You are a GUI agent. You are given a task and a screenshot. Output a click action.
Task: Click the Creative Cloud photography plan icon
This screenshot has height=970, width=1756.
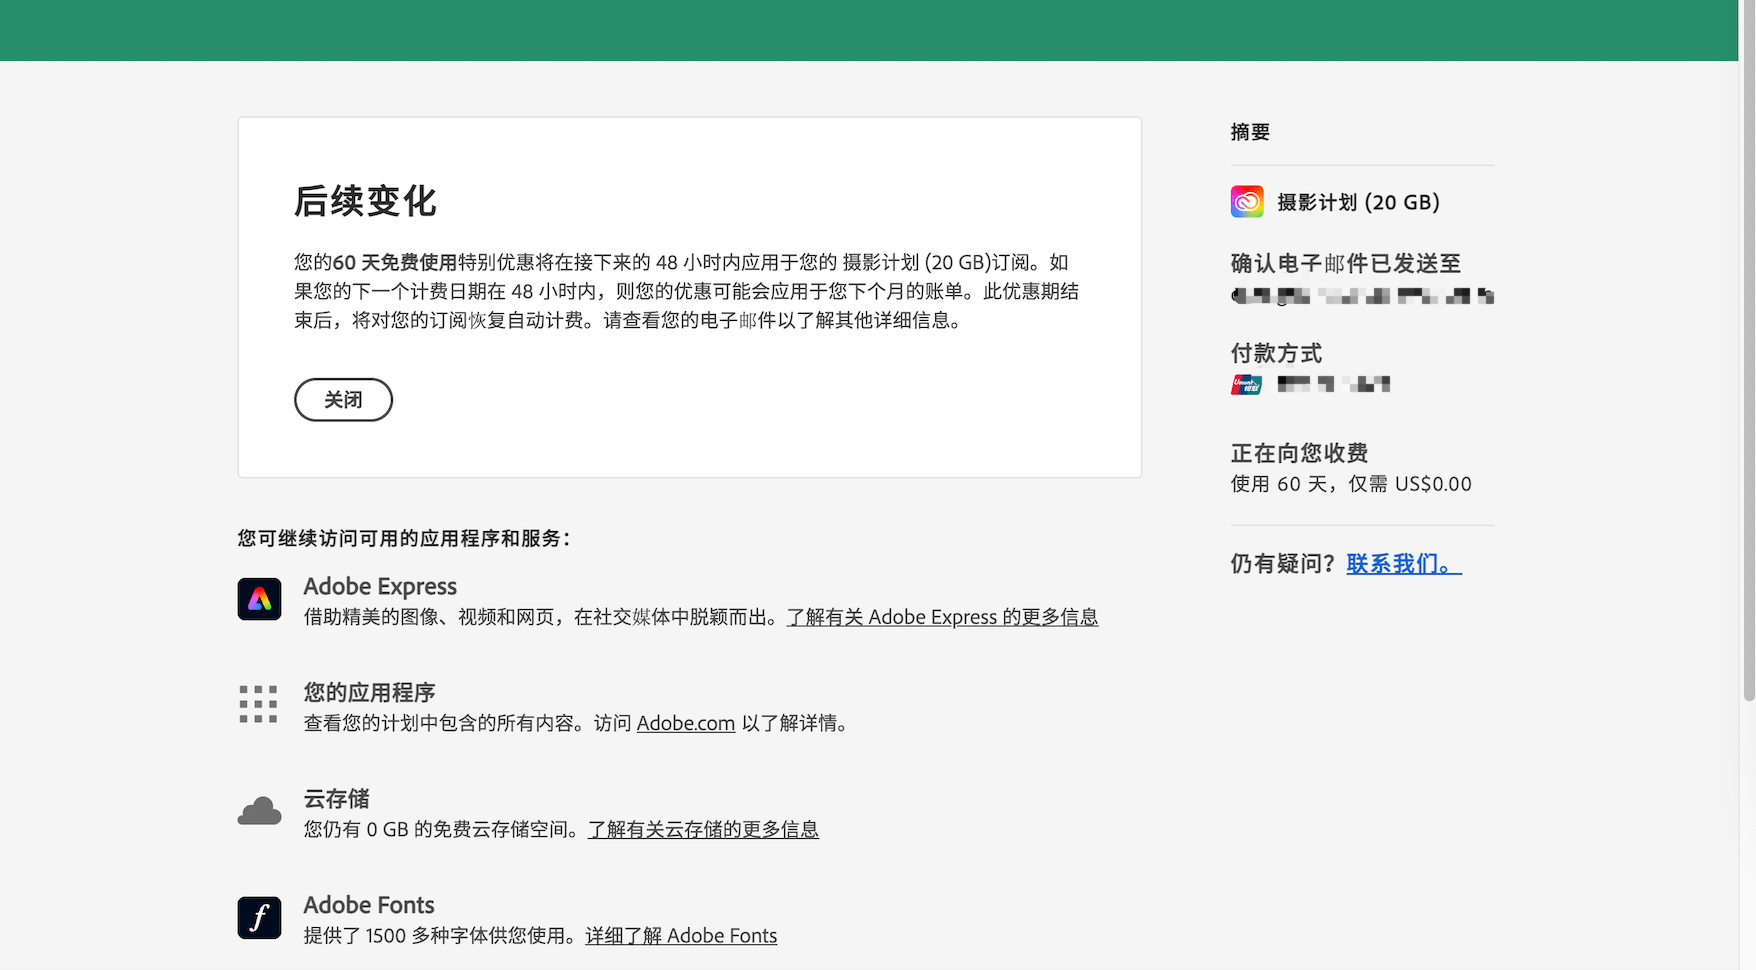pos(1245,201)
